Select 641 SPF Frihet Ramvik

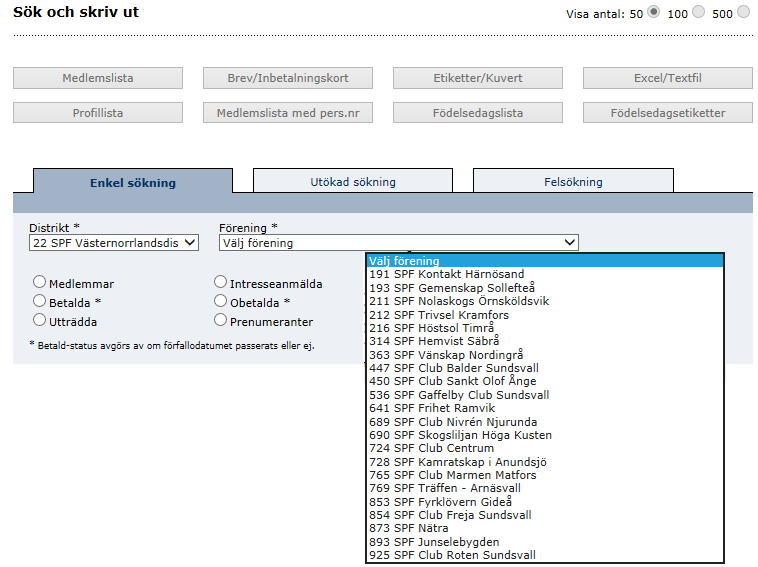545,408
